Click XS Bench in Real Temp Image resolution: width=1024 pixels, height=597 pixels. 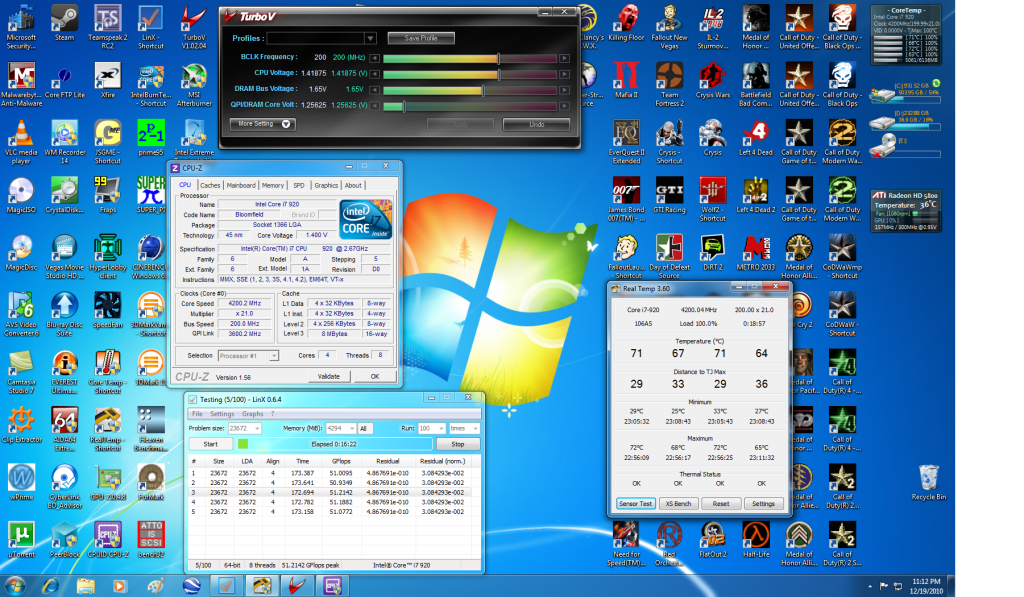point(678,504)
